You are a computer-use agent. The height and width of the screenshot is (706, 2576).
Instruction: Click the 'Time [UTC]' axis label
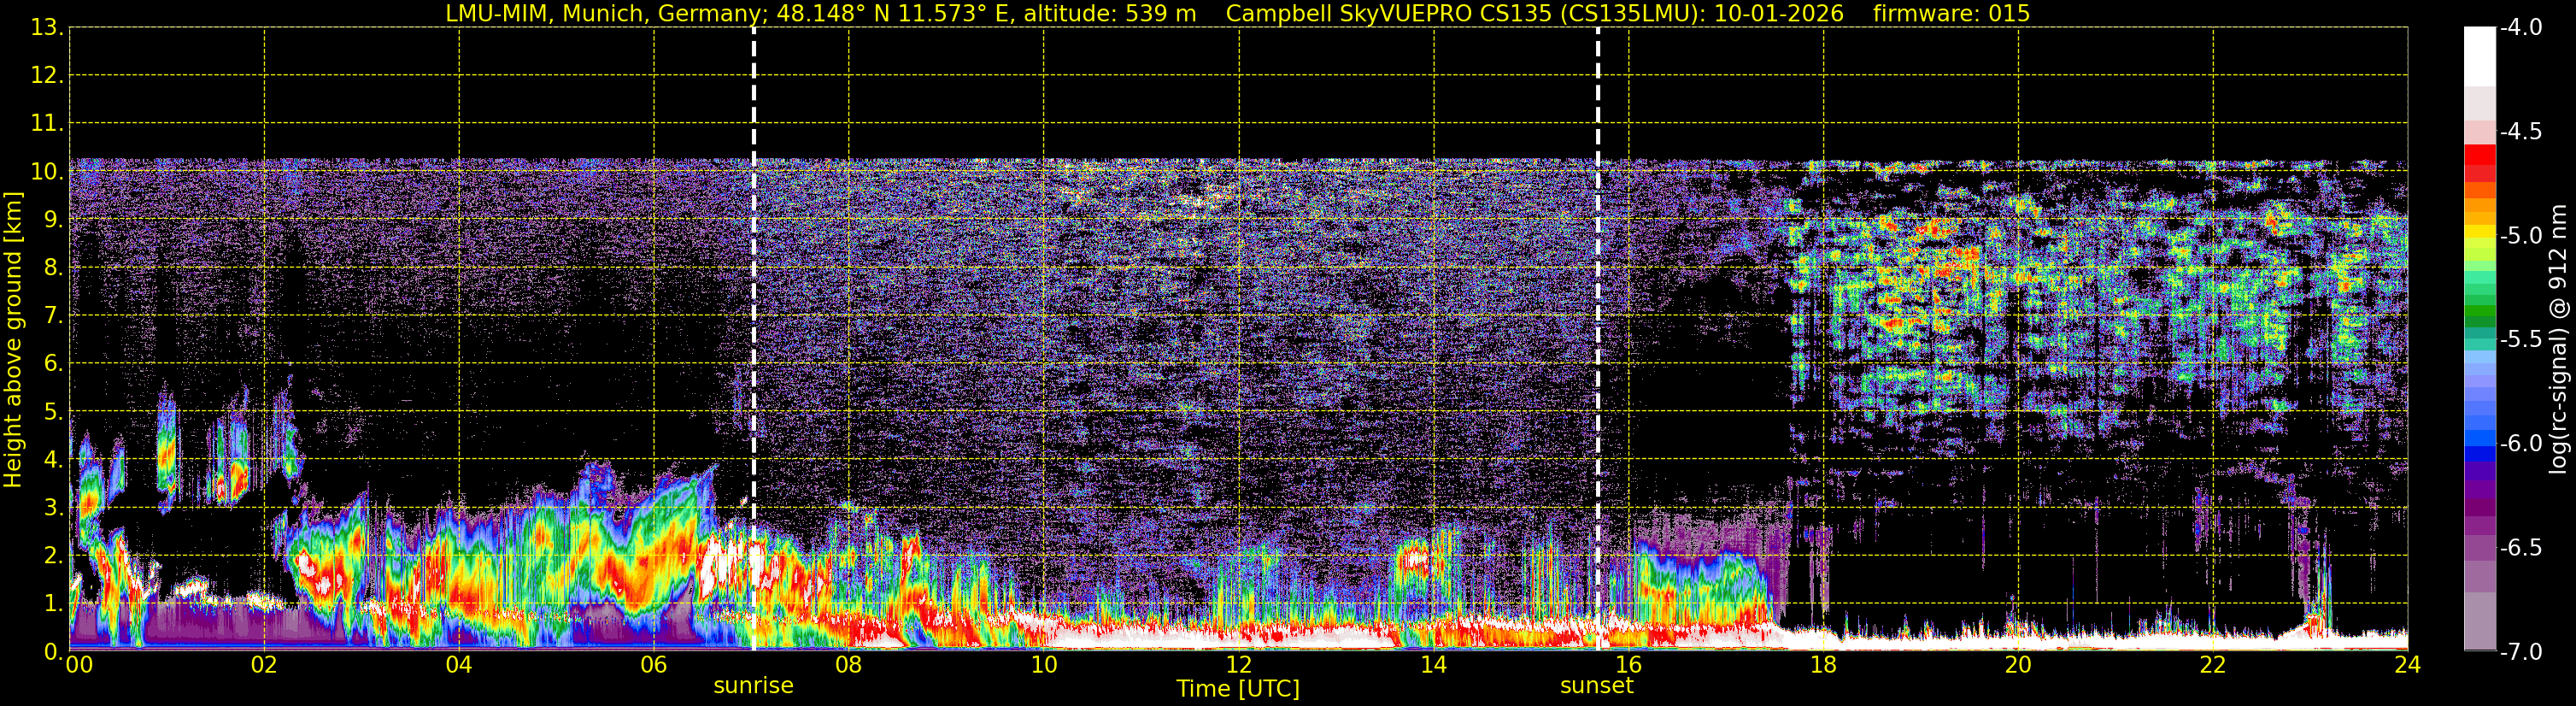[x=1238, y=689]
